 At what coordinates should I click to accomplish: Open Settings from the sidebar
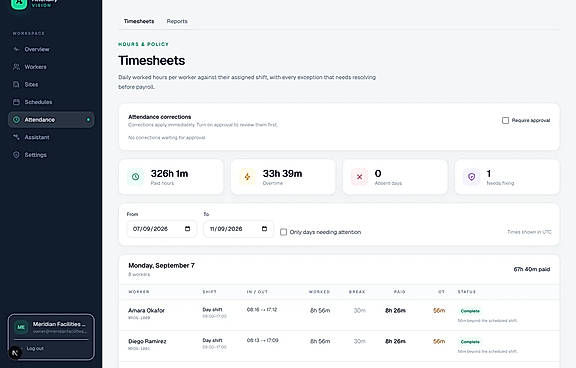(51, 155)
